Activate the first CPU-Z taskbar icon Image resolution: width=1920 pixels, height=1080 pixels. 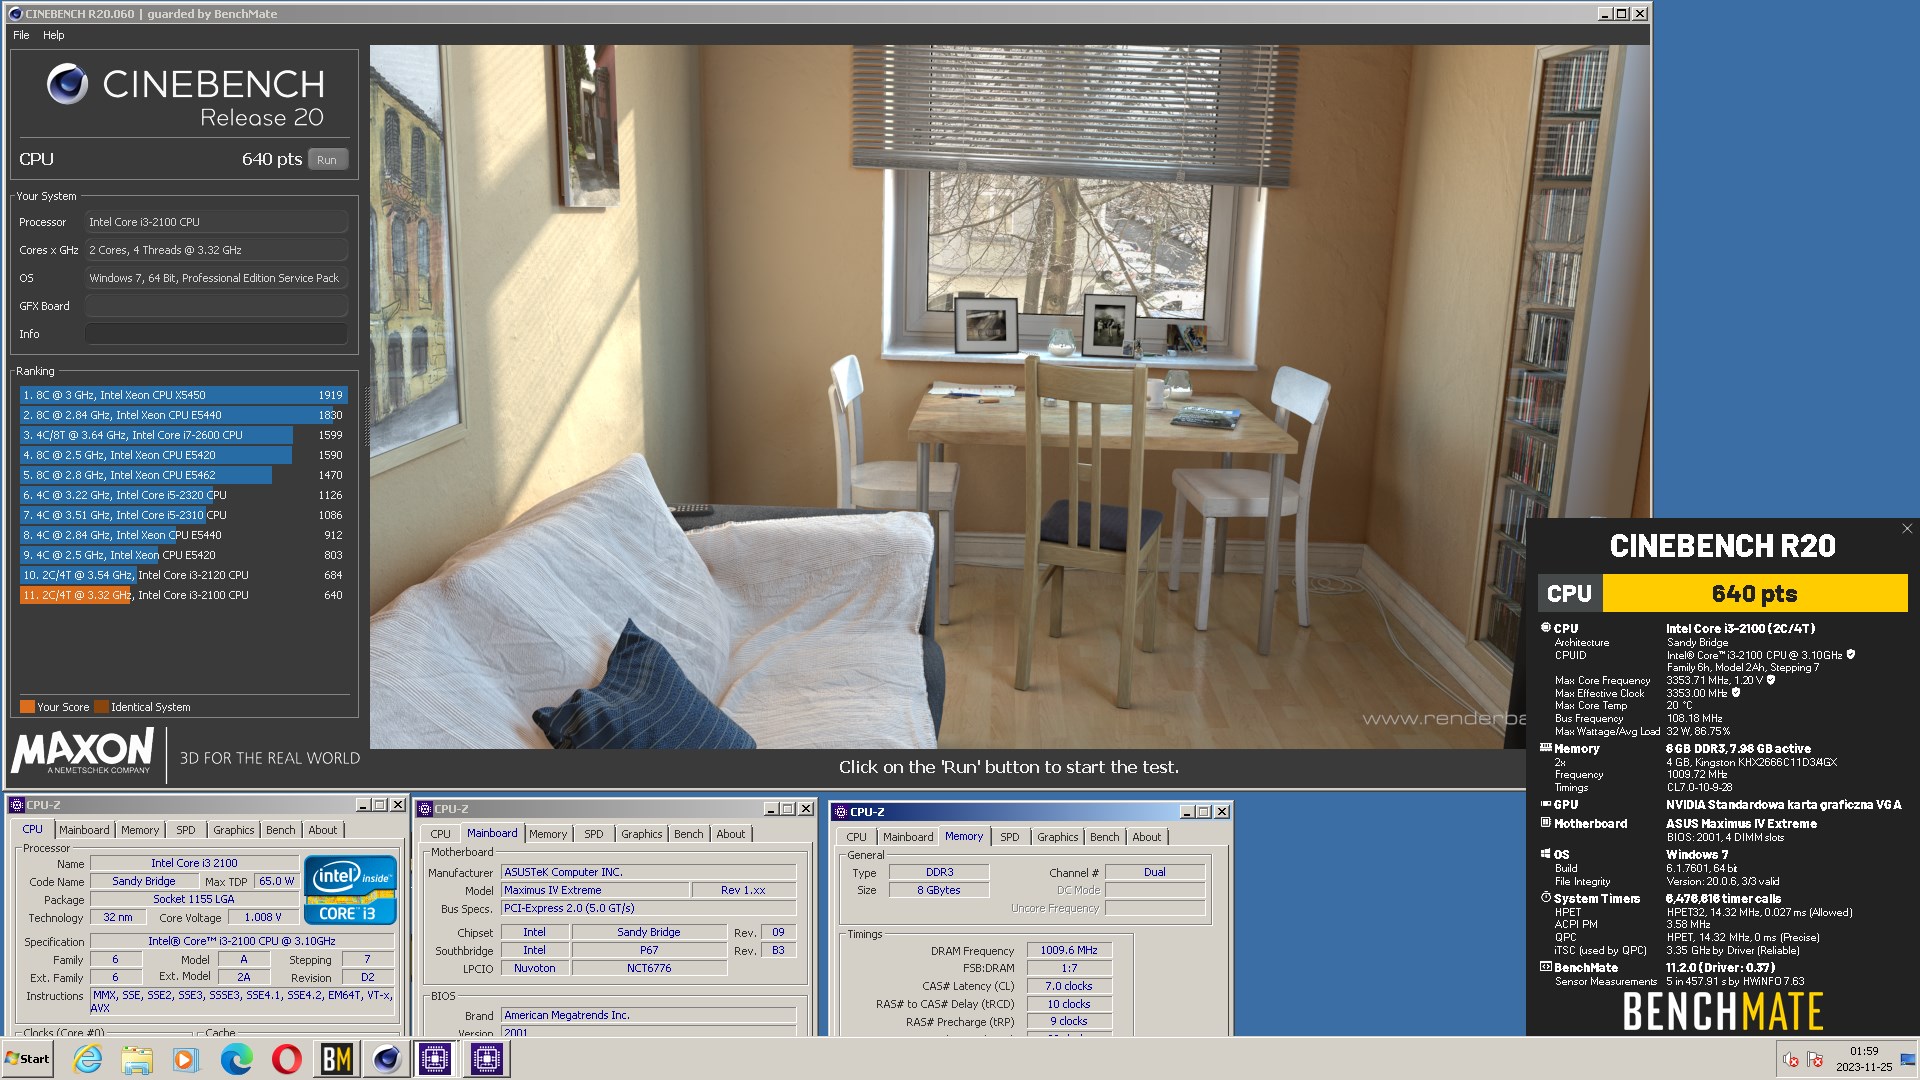tap(436, 1059)
